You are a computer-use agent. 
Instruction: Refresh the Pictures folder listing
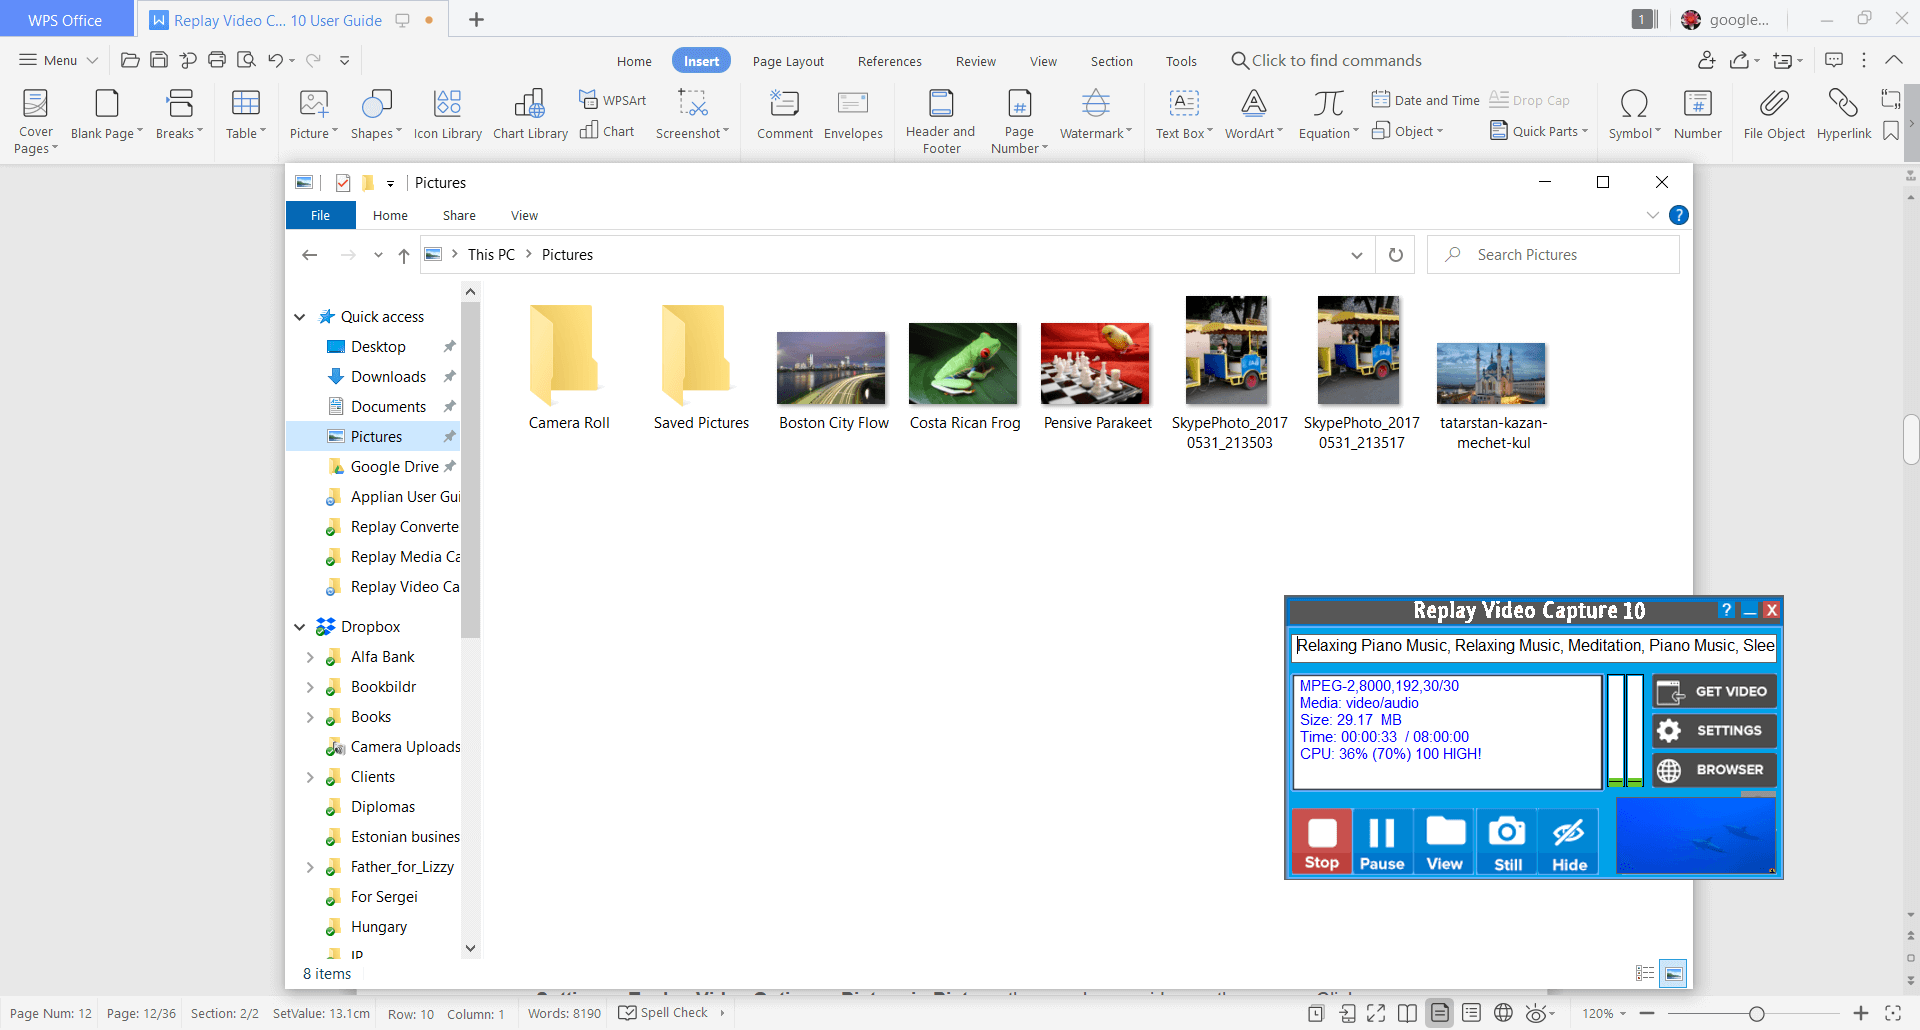click(x=1395, y=255)
